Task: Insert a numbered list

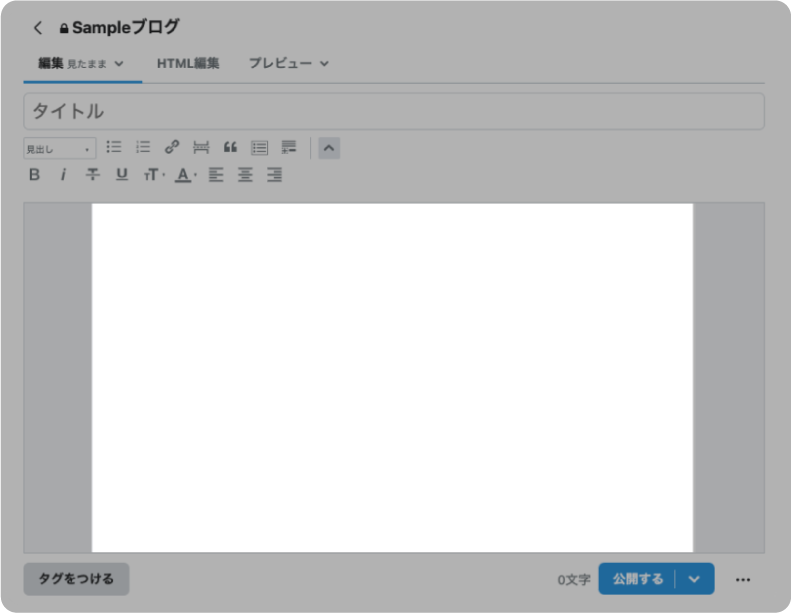Action: click(x=143, y=147)
